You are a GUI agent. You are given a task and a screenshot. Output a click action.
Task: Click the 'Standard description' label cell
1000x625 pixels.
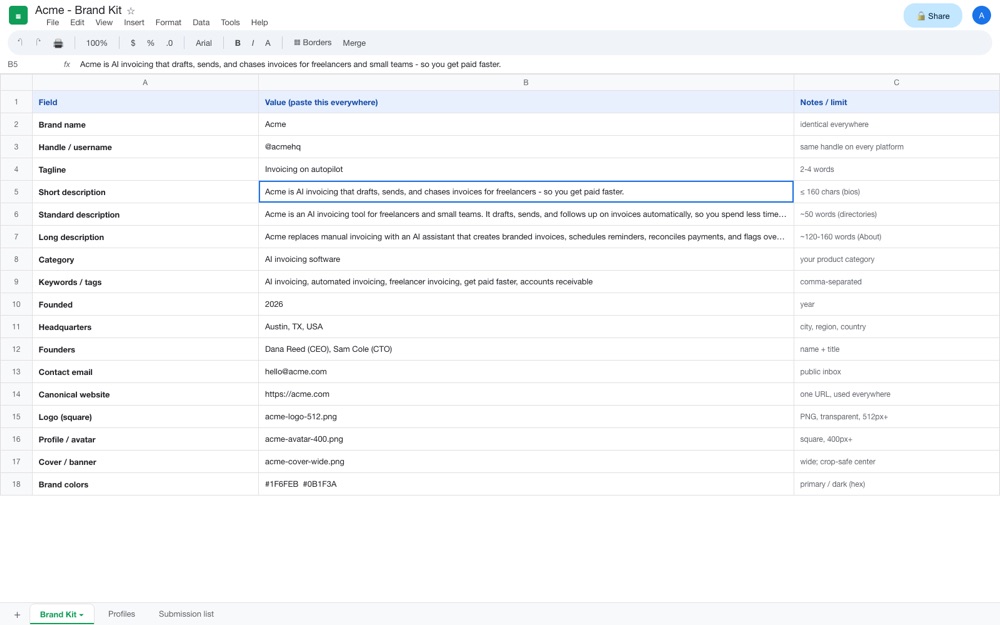point(145,214)
